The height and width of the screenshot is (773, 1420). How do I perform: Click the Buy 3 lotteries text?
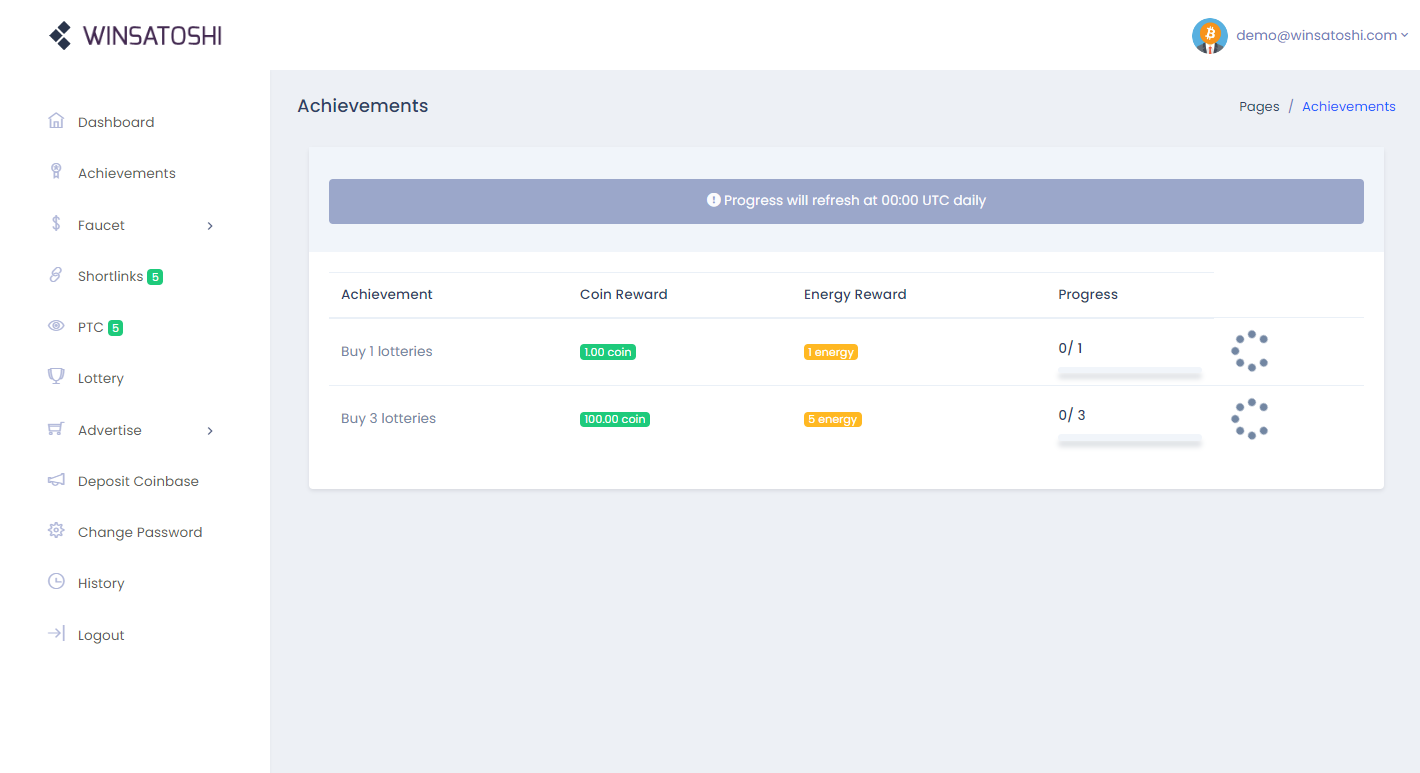click(388, 418)
